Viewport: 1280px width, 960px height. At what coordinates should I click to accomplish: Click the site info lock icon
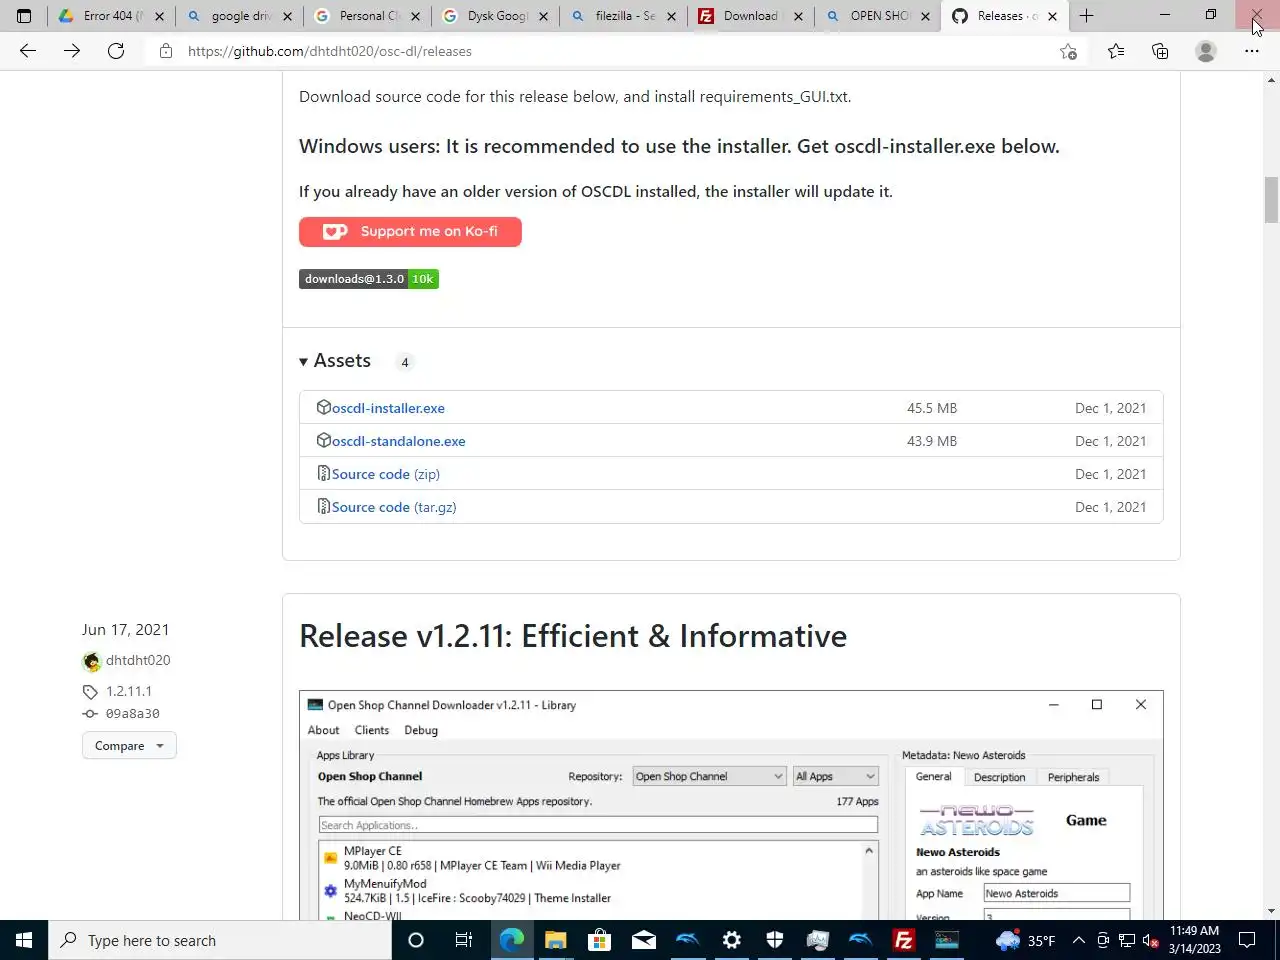click(166, 51)
